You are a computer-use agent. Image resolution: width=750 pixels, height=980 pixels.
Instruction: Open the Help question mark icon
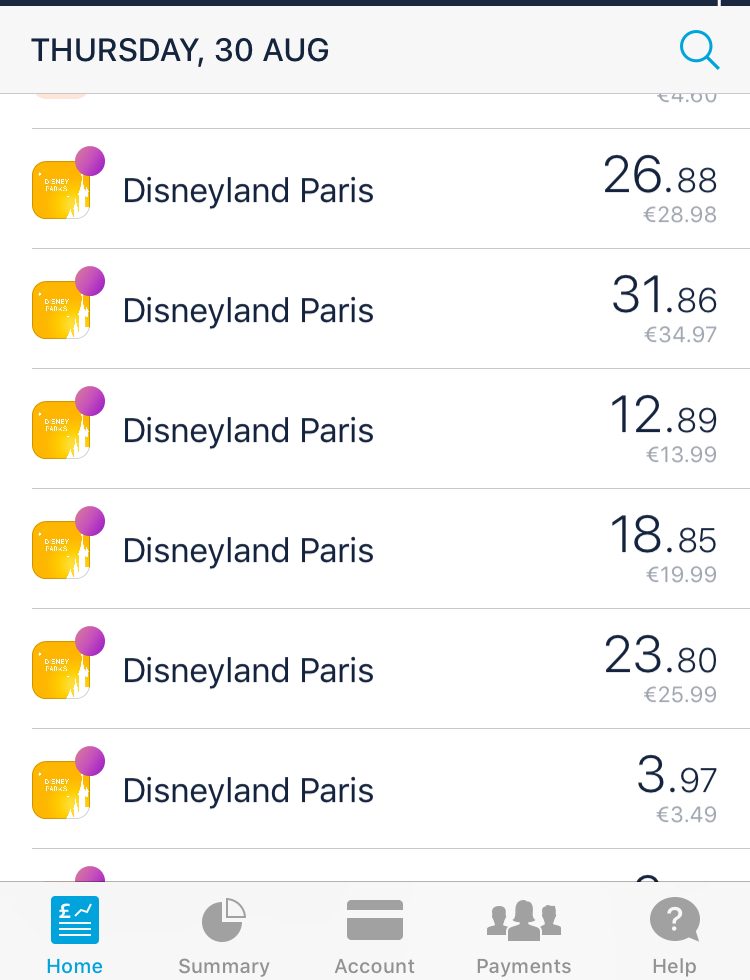[x=674, y=920]
